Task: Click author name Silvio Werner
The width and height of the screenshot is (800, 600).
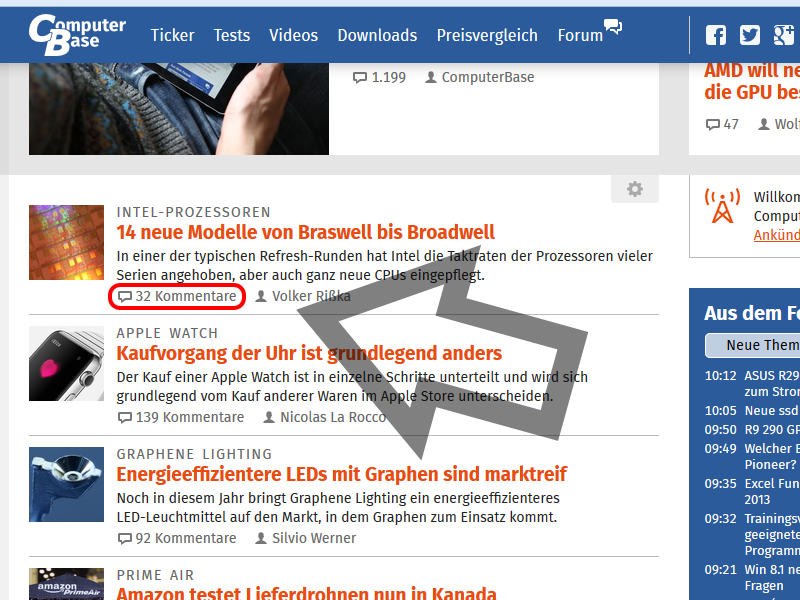Action: [314, 538]
